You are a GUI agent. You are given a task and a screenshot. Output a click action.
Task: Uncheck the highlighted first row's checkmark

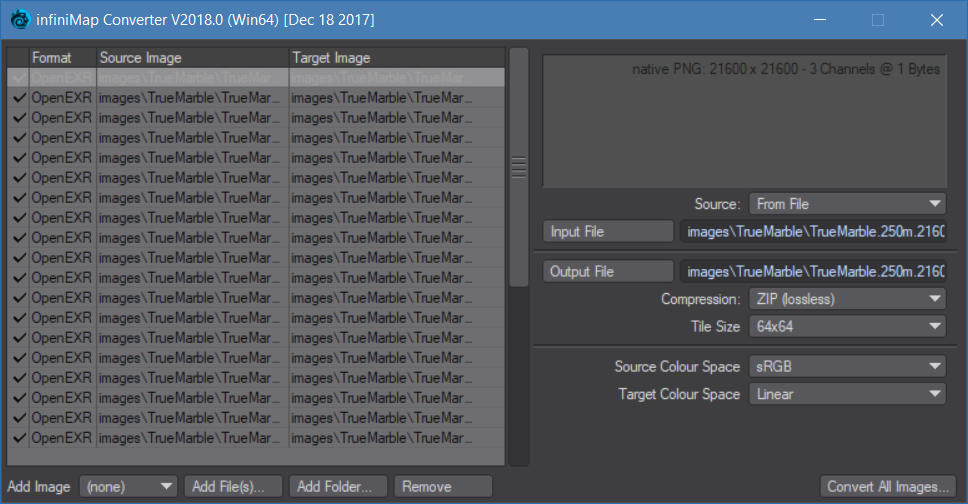pyautogui.click(x=19, y=78)
